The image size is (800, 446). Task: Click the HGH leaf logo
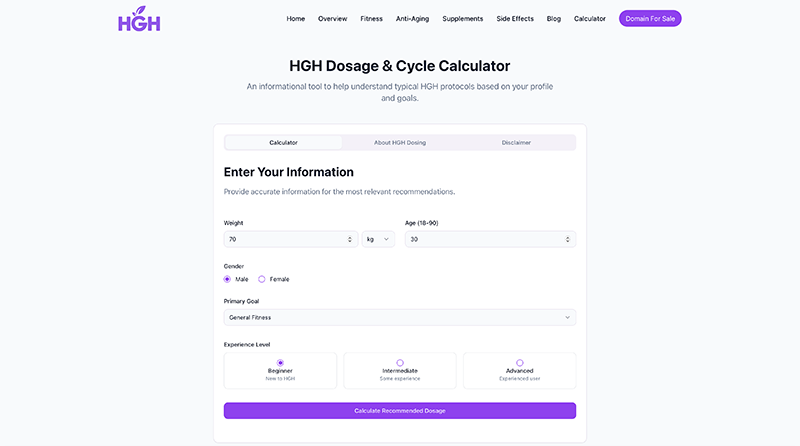(138, 19)
